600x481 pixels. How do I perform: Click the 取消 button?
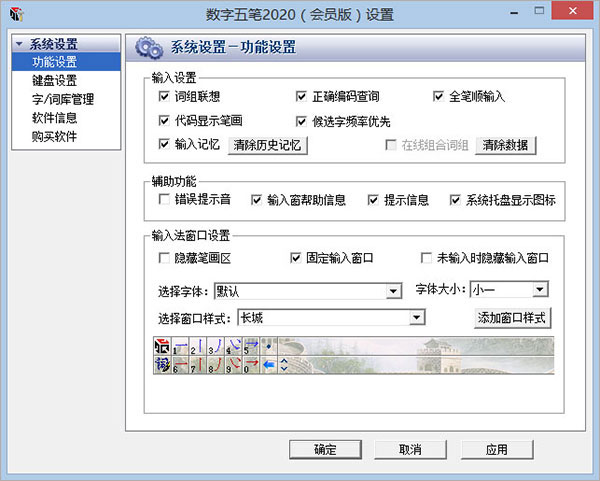410,449
